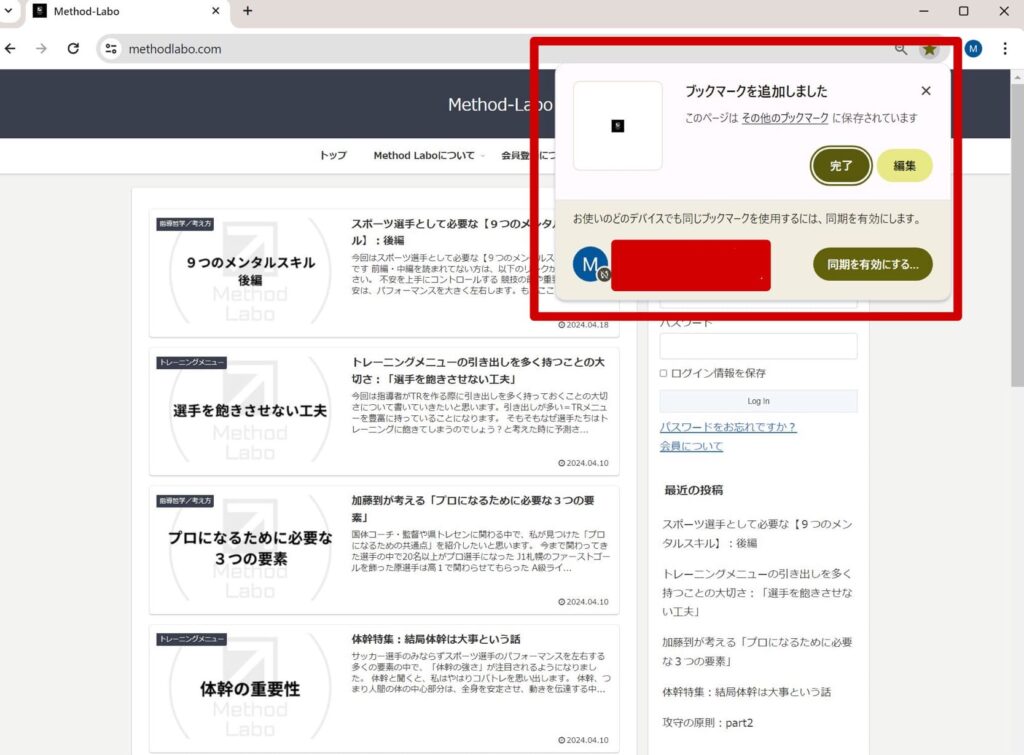1024x755 pixels.
Task: Maximize the browser window
Action: [x=963, y=11]
